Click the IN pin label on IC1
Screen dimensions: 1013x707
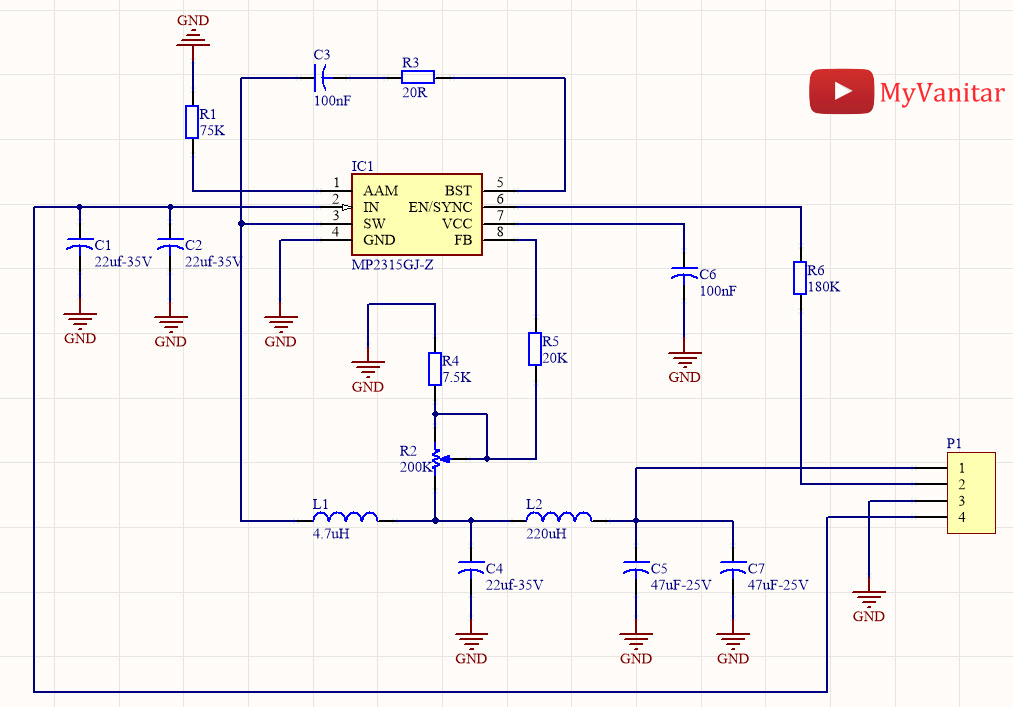point(371,207)
